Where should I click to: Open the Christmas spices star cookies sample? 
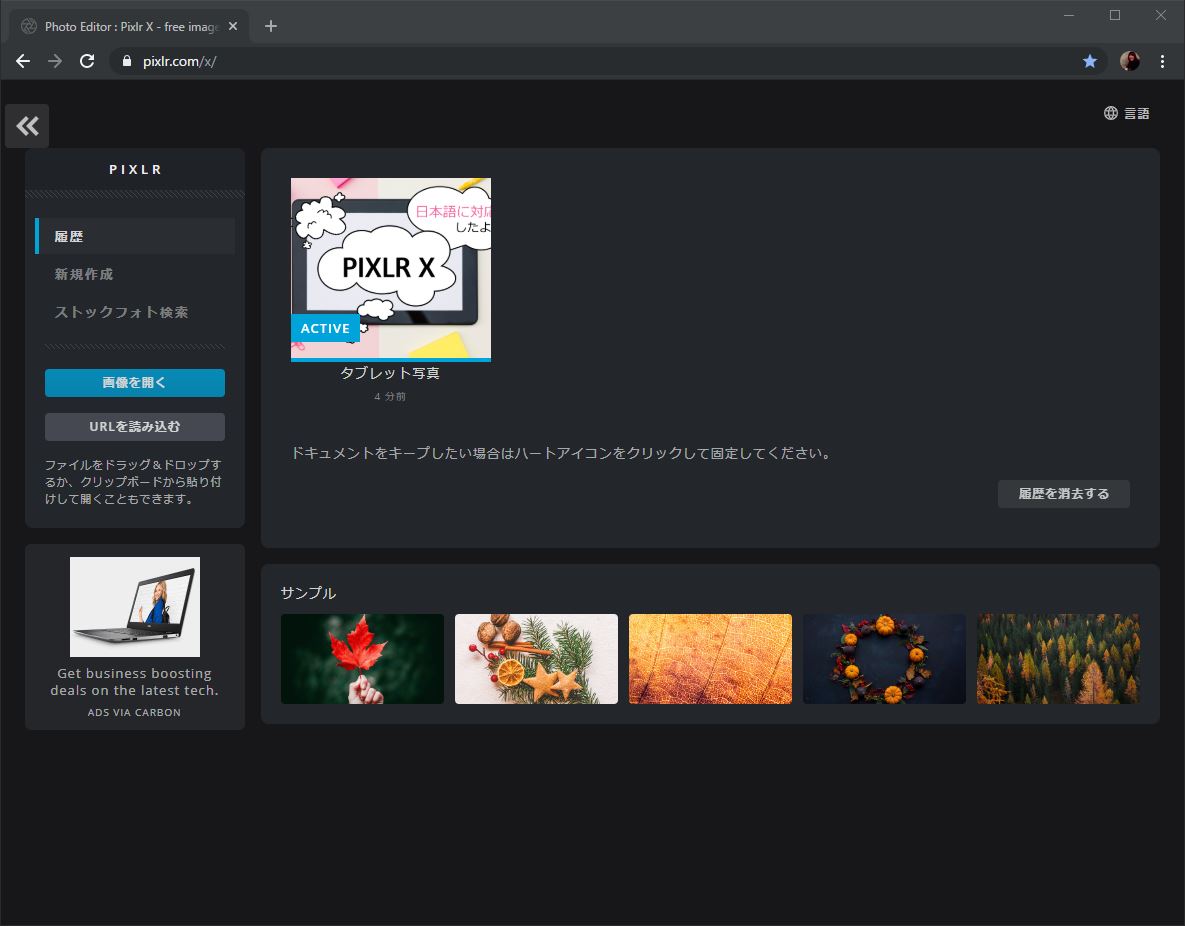click(536, 658)
